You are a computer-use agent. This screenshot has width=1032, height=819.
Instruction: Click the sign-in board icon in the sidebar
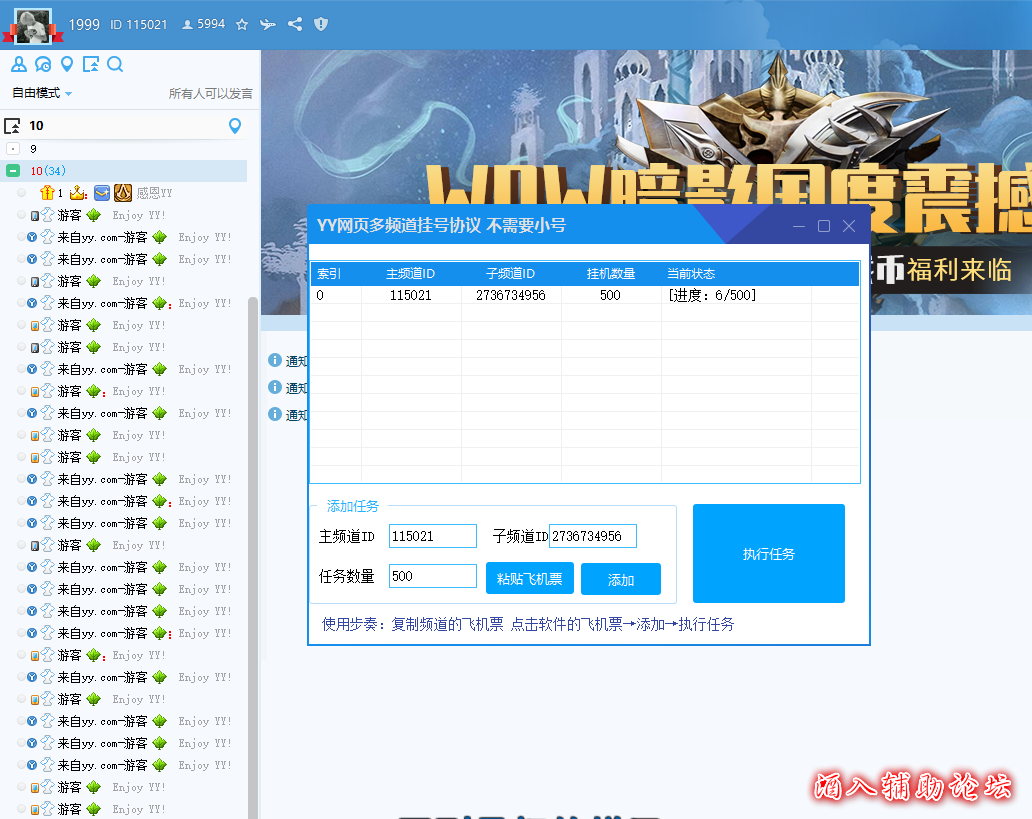tap(89, 63)
